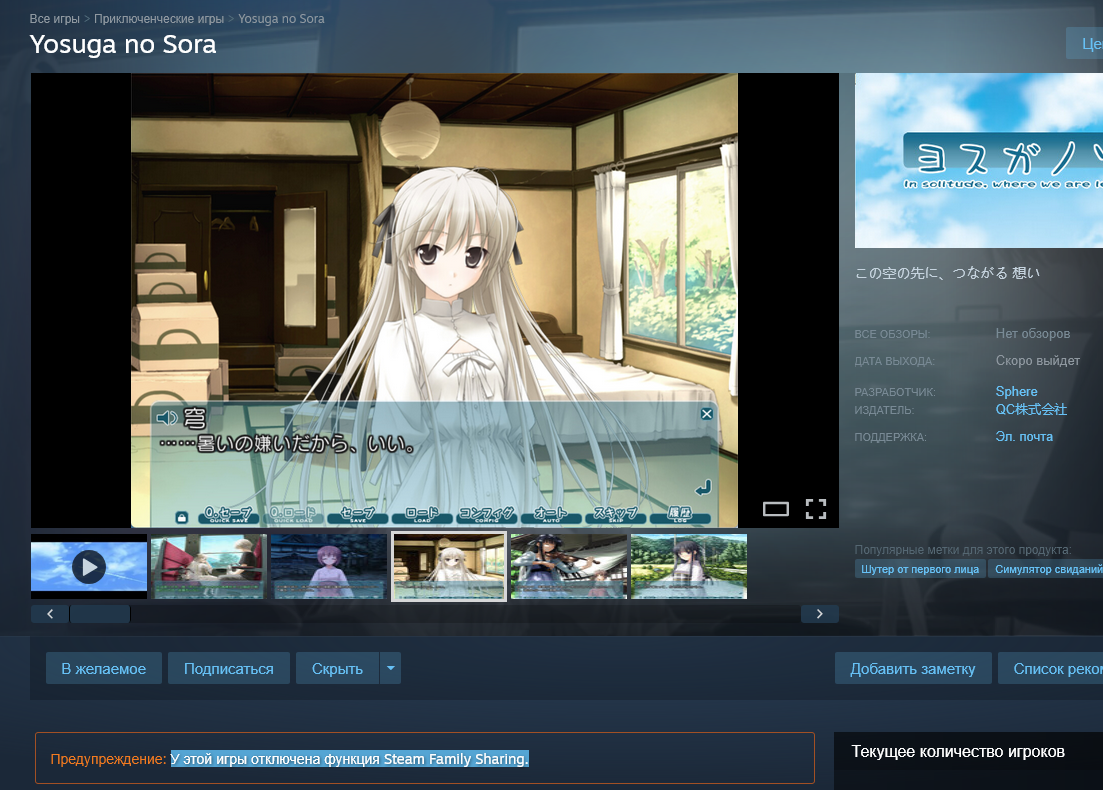Viewport: 1103px width, 790px height.
Task: Open the Список рекомендаций button
Action: [1050, 668]
